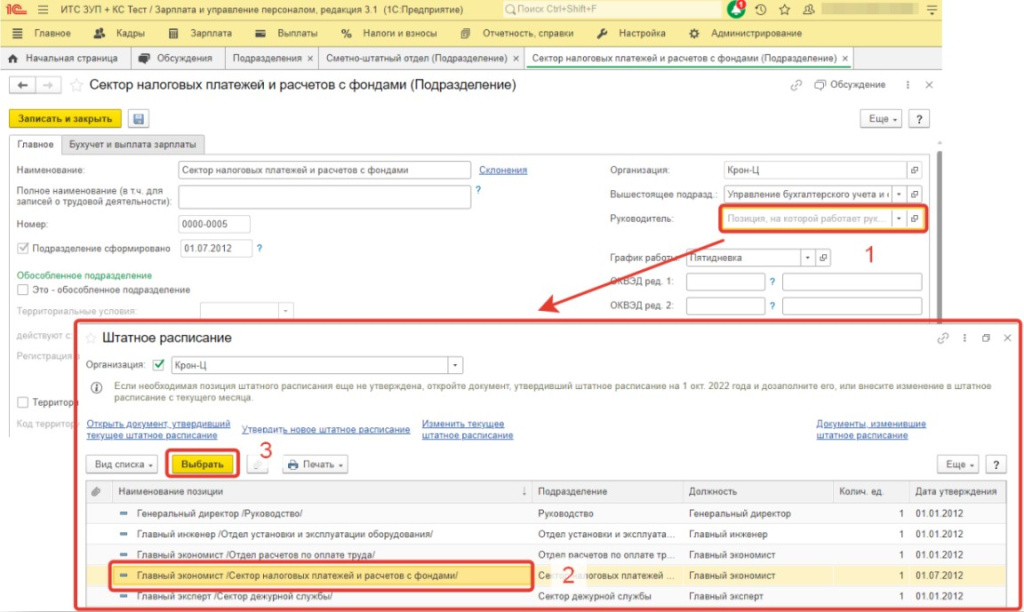
Task: Click the notifications bell icon
Action: tap(736, 10)
